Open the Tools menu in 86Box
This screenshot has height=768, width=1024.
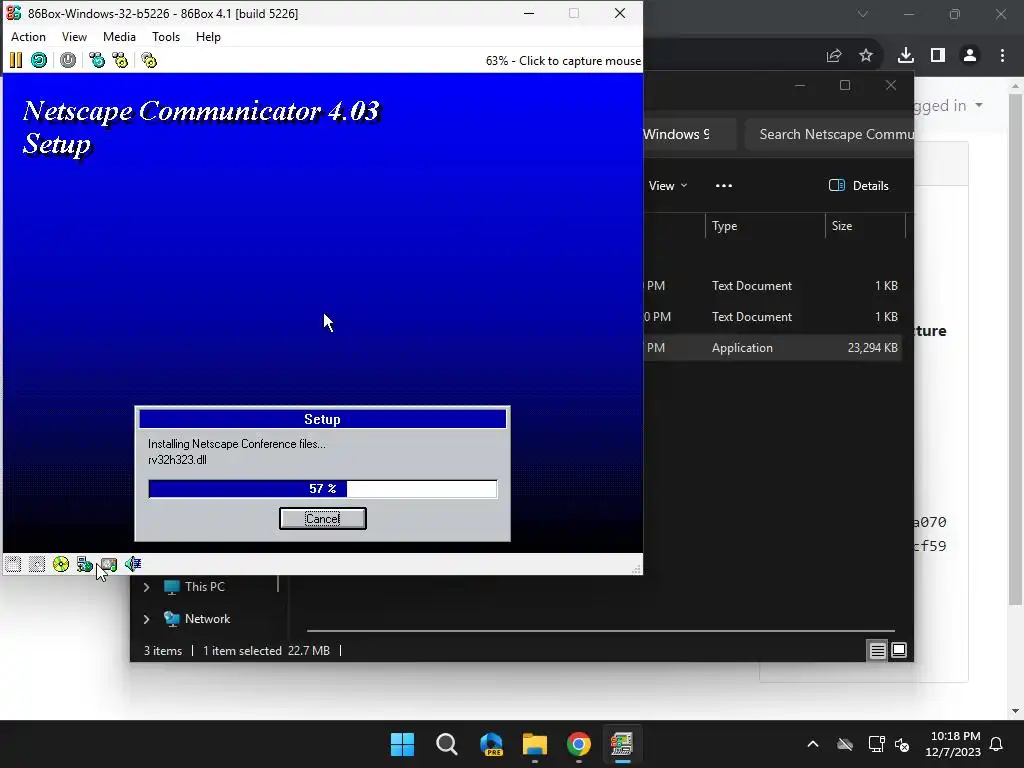[166, 37]
